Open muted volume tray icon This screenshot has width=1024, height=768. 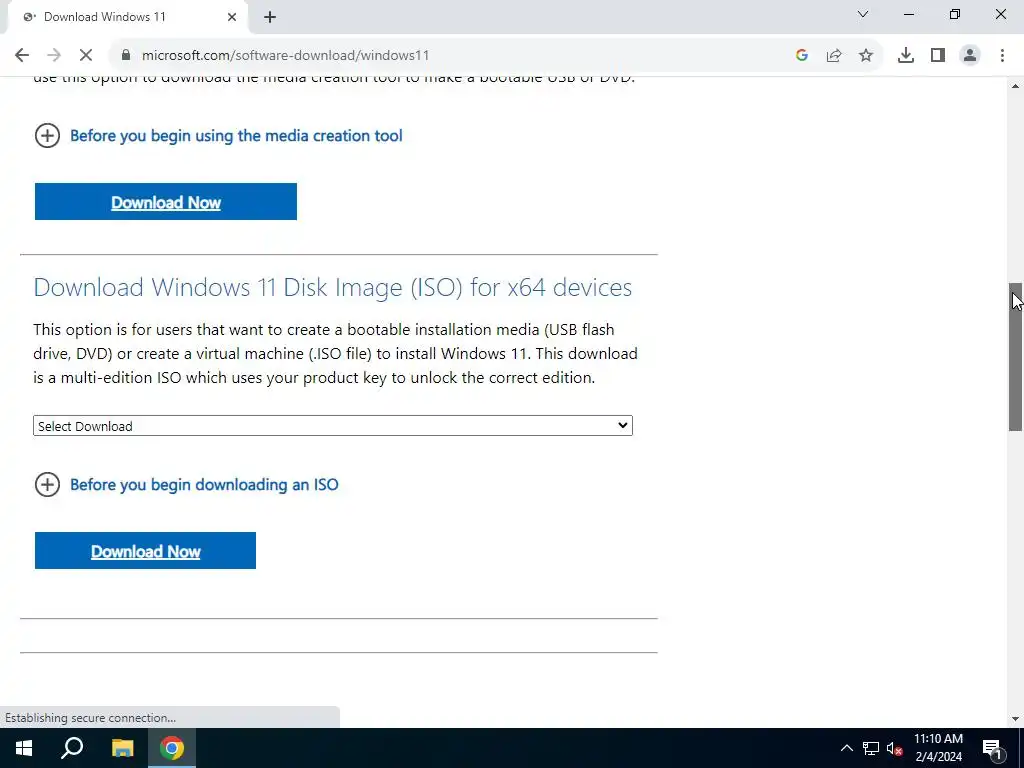coord(895,748)
